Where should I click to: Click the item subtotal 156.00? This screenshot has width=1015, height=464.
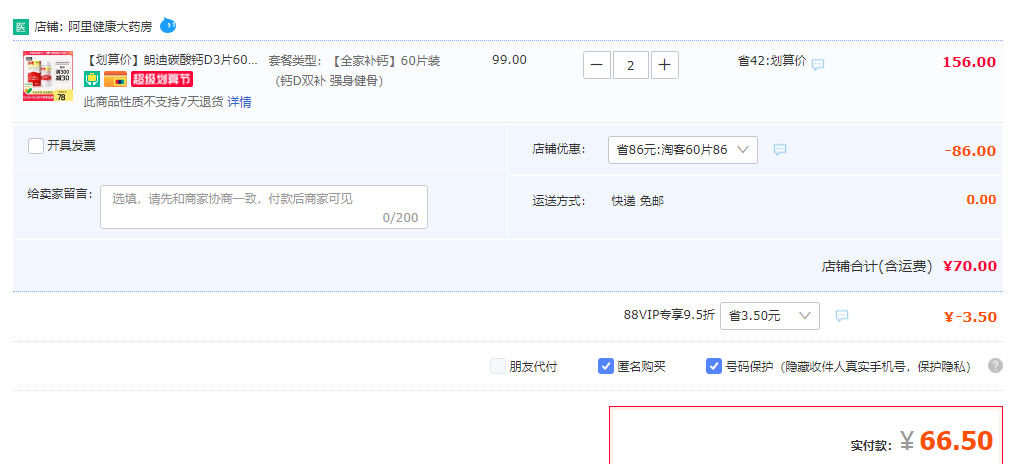[x=969, y=62]
